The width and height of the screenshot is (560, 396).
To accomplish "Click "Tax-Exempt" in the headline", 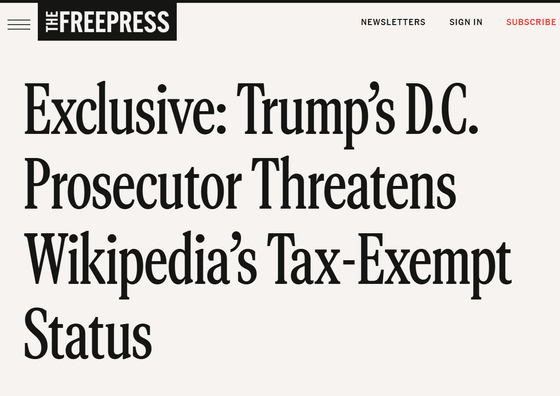I will click(389, 264).
